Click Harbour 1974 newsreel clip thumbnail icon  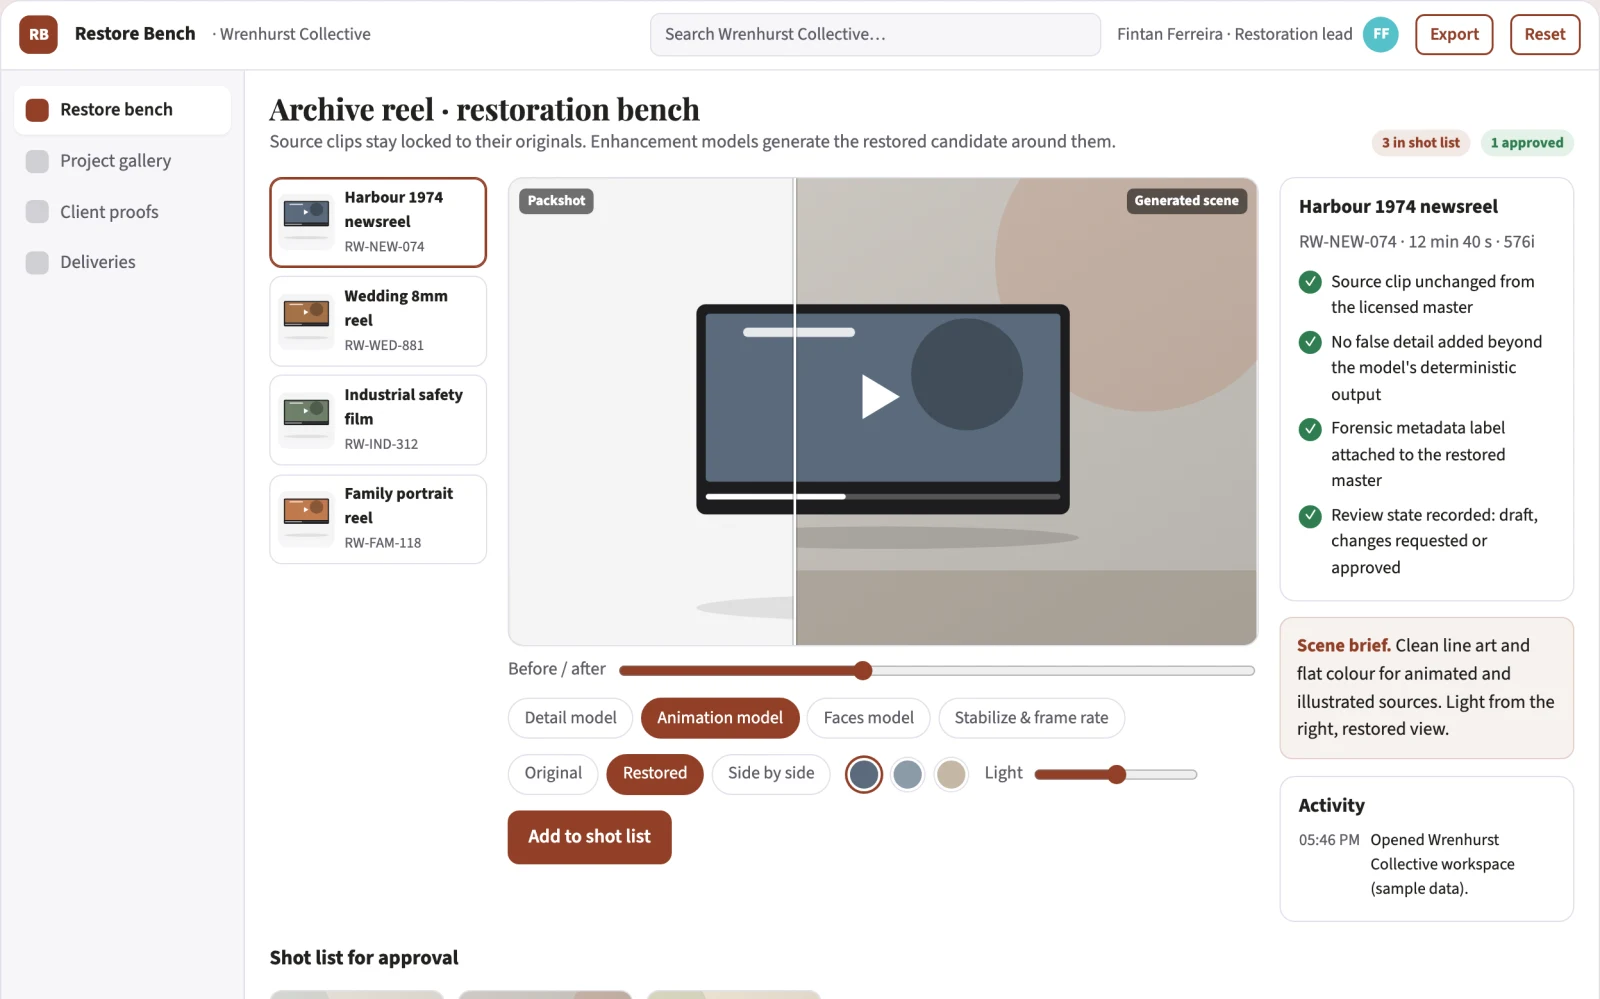click(306, 222)
